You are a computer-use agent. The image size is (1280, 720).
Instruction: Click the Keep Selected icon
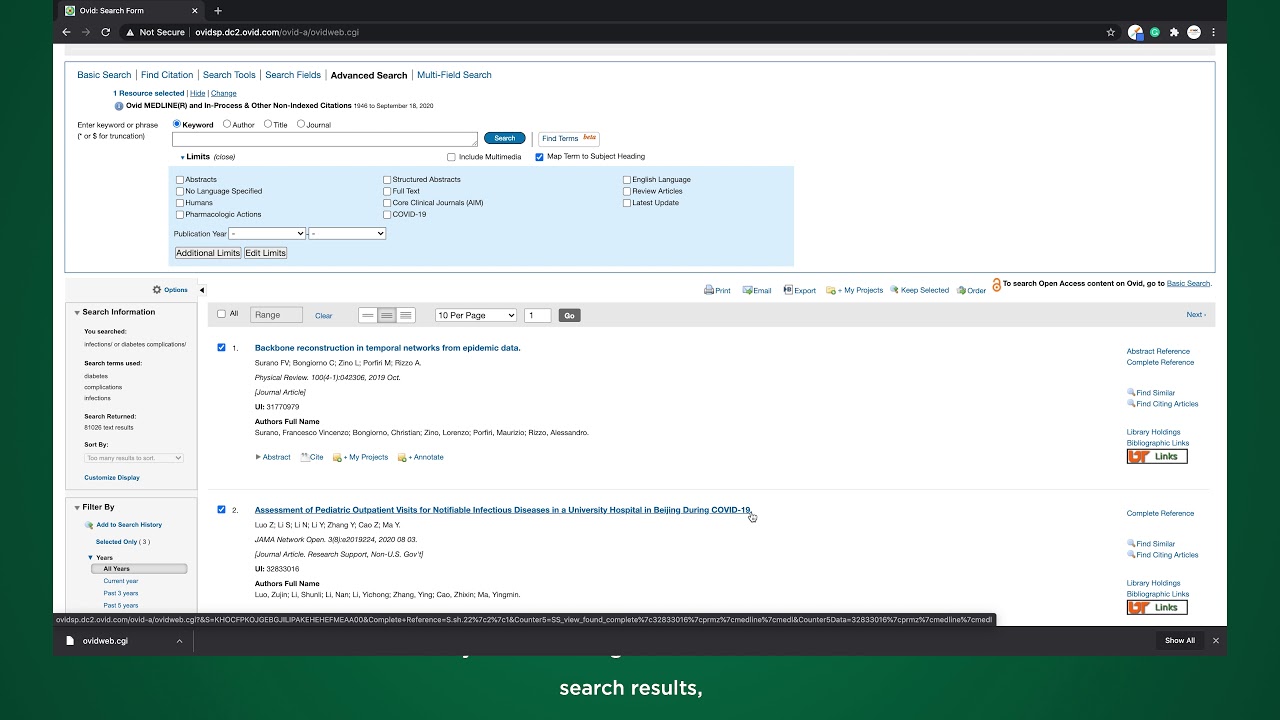click(x=895, y=290)
